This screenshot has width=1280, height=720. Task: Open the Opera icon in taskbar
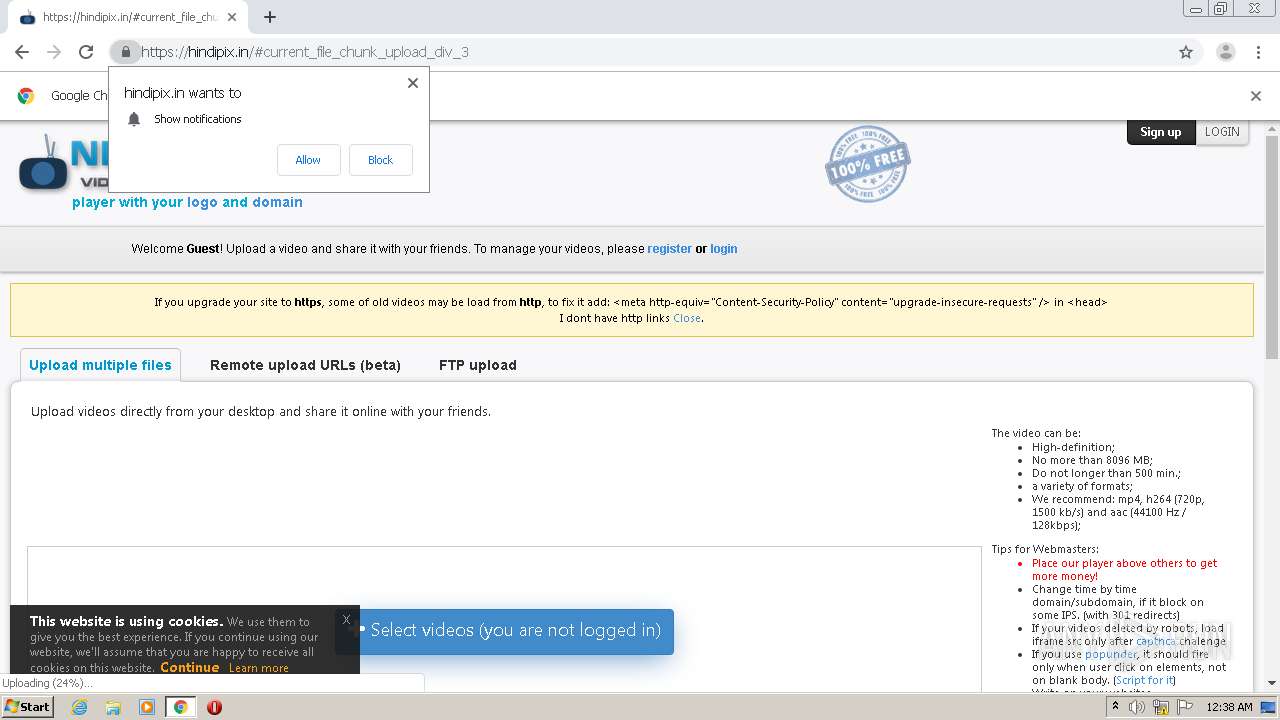coord(214,707)
